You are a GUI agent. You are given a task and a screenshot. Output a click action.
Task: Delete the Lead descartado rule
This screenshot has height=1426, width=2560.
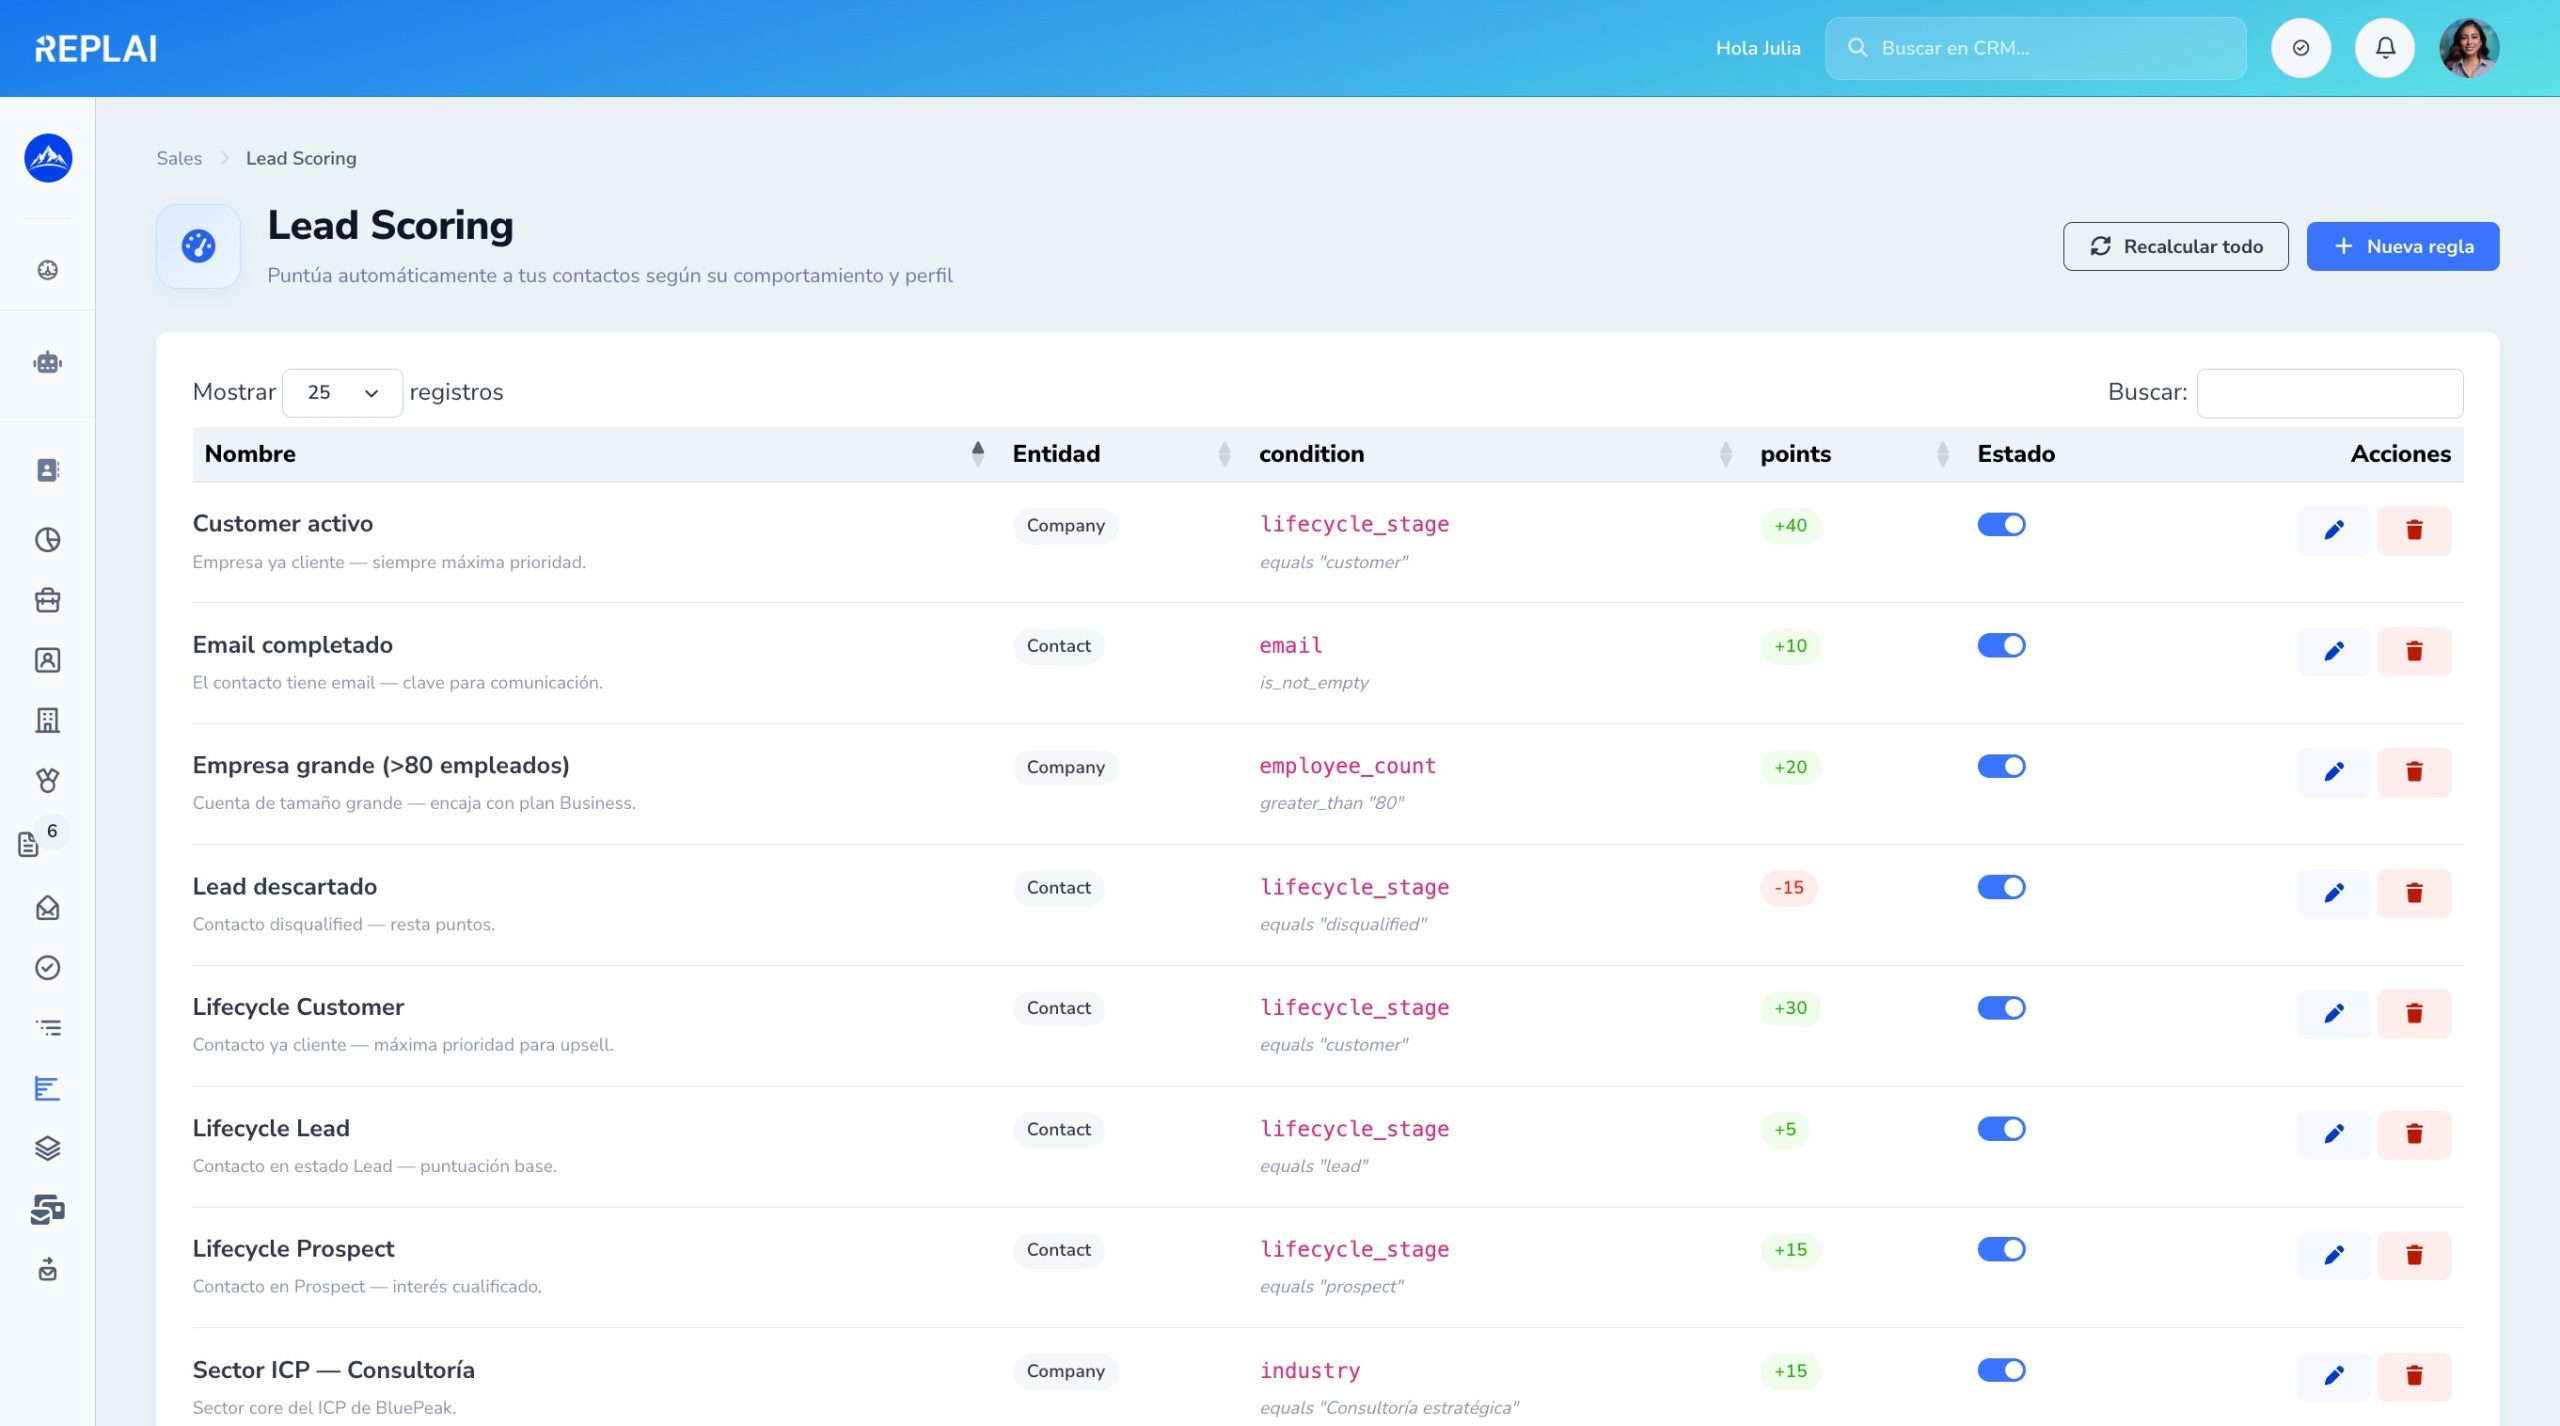point(2414,893)
